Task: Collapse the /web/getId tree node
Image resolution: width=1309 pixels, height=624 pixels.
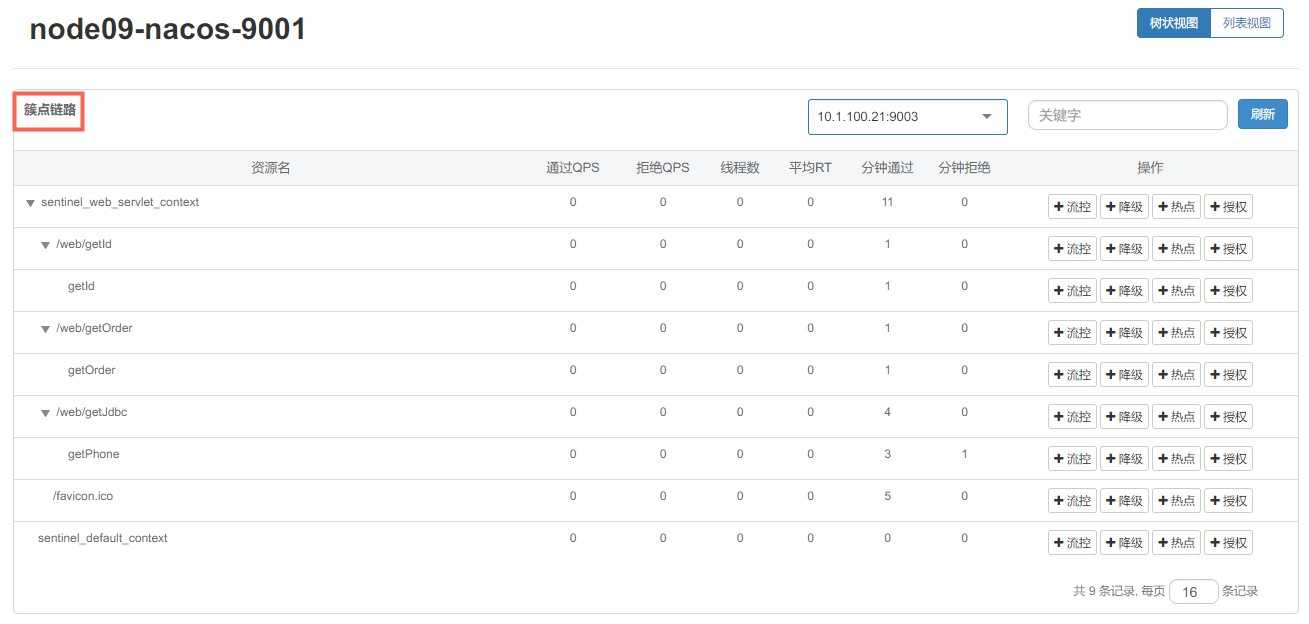Action: tap(45, 245)
